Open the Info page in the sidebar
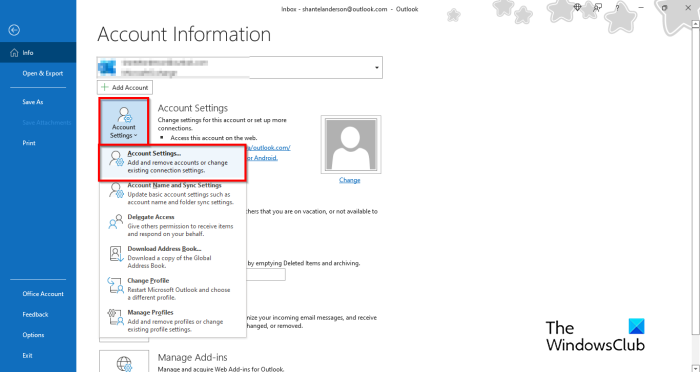 coord(38,53)
